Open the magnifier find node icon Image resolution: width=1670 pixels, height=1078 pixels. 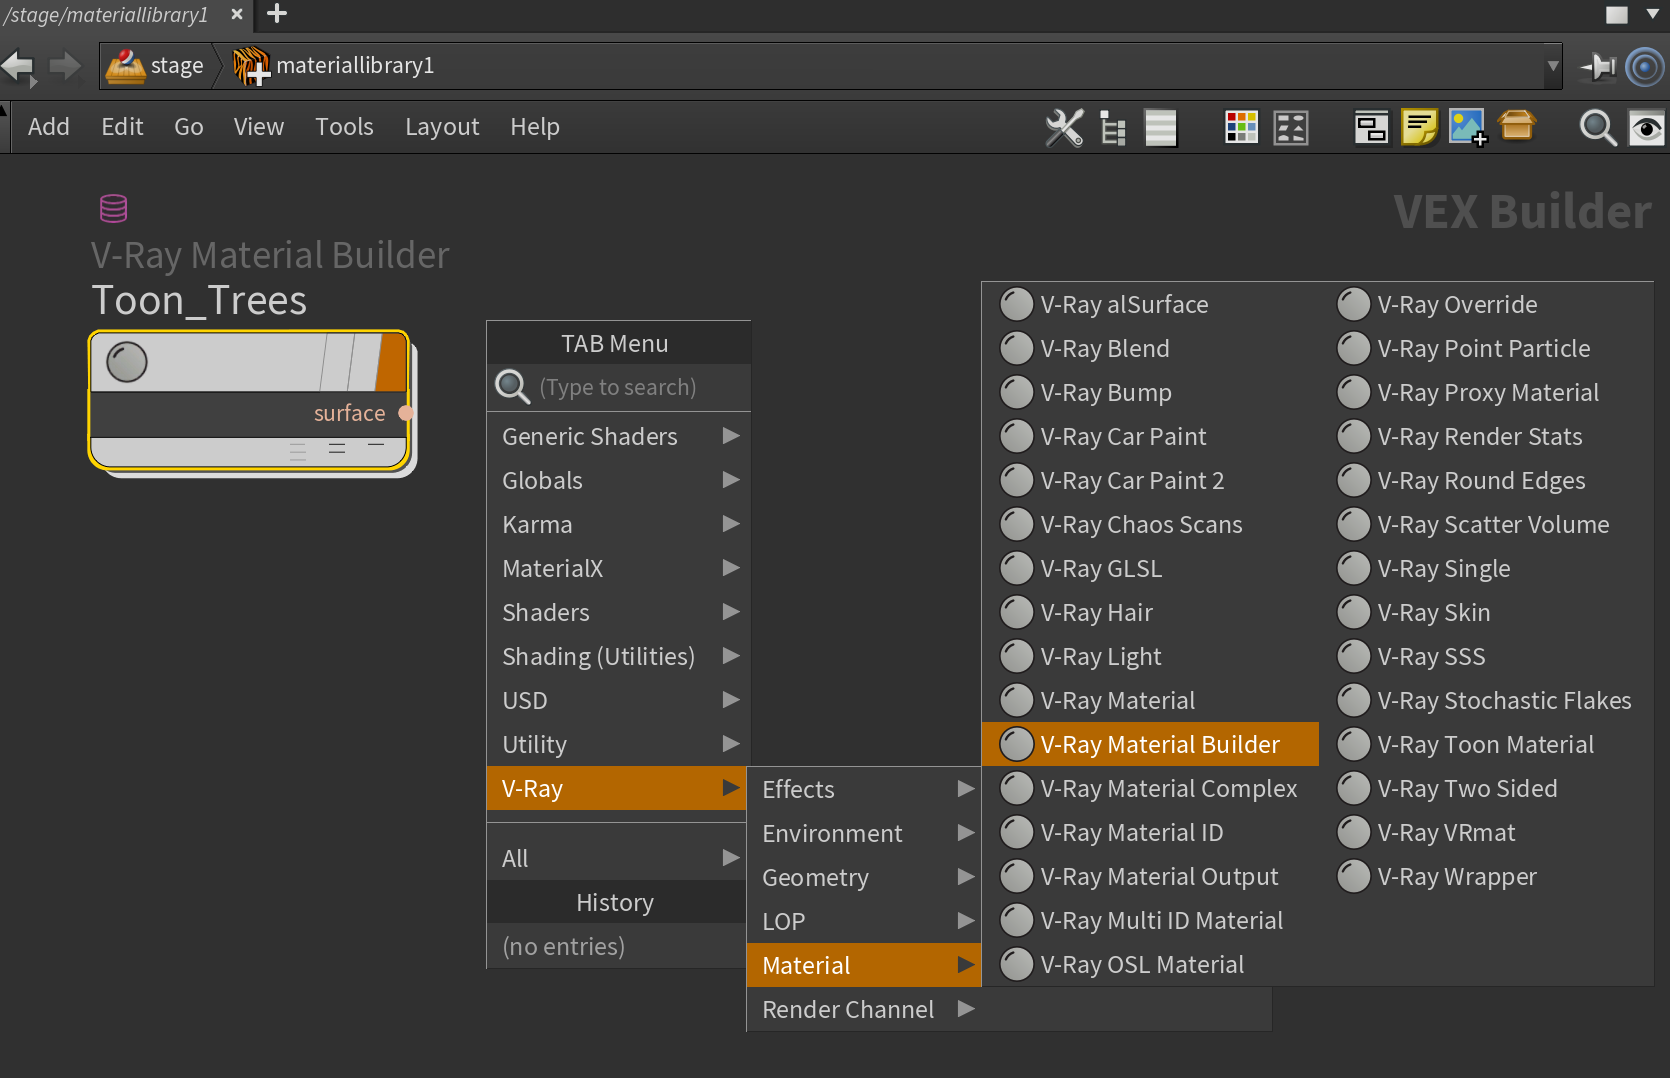pos(1597,128)
